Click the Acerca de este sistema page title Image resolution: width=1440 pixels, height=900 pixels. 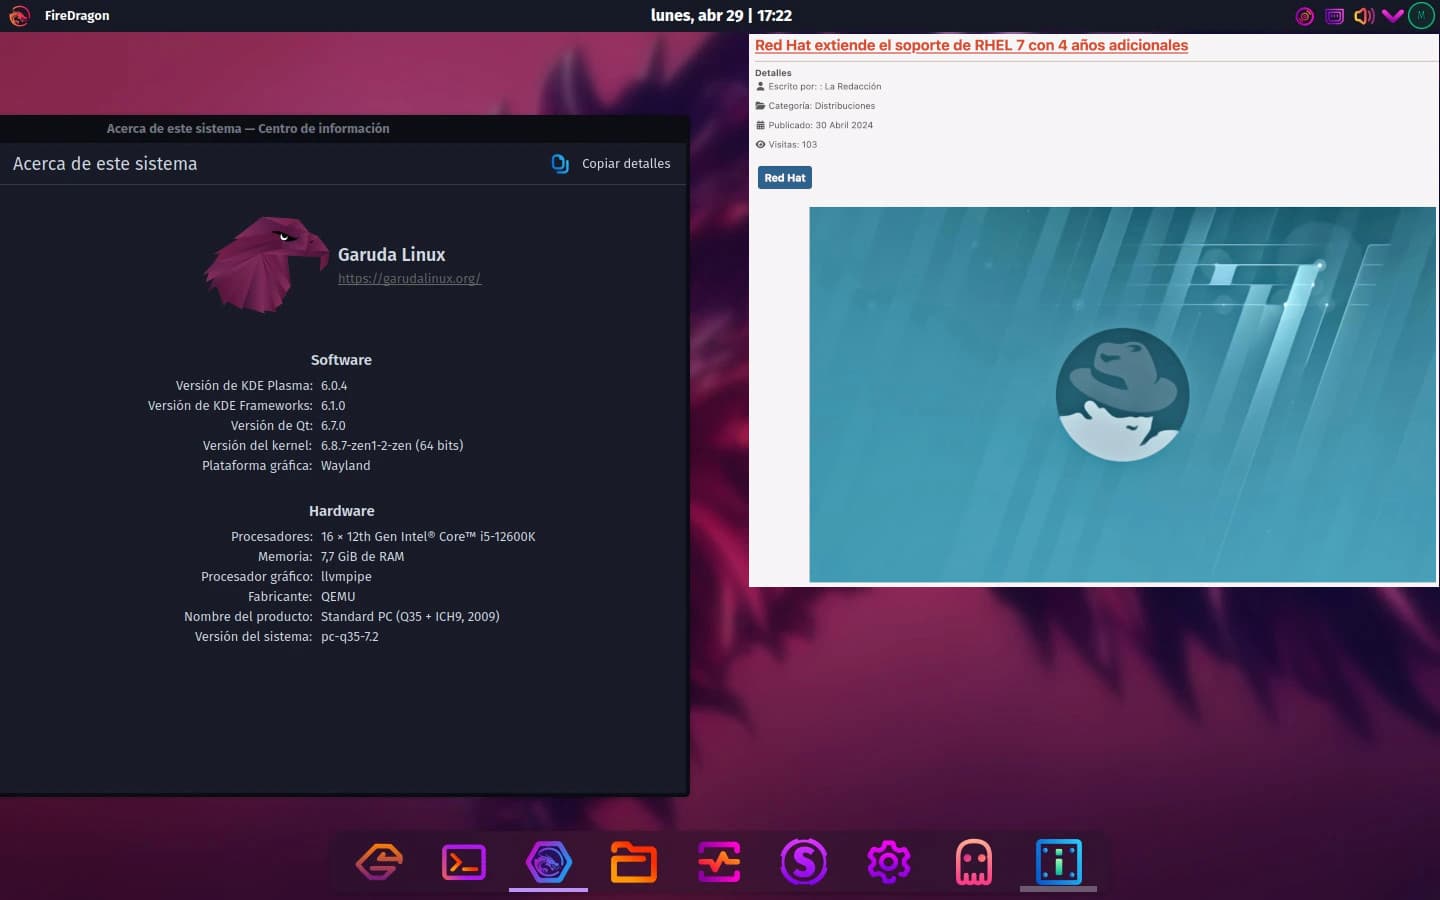(x=105, y=164)
